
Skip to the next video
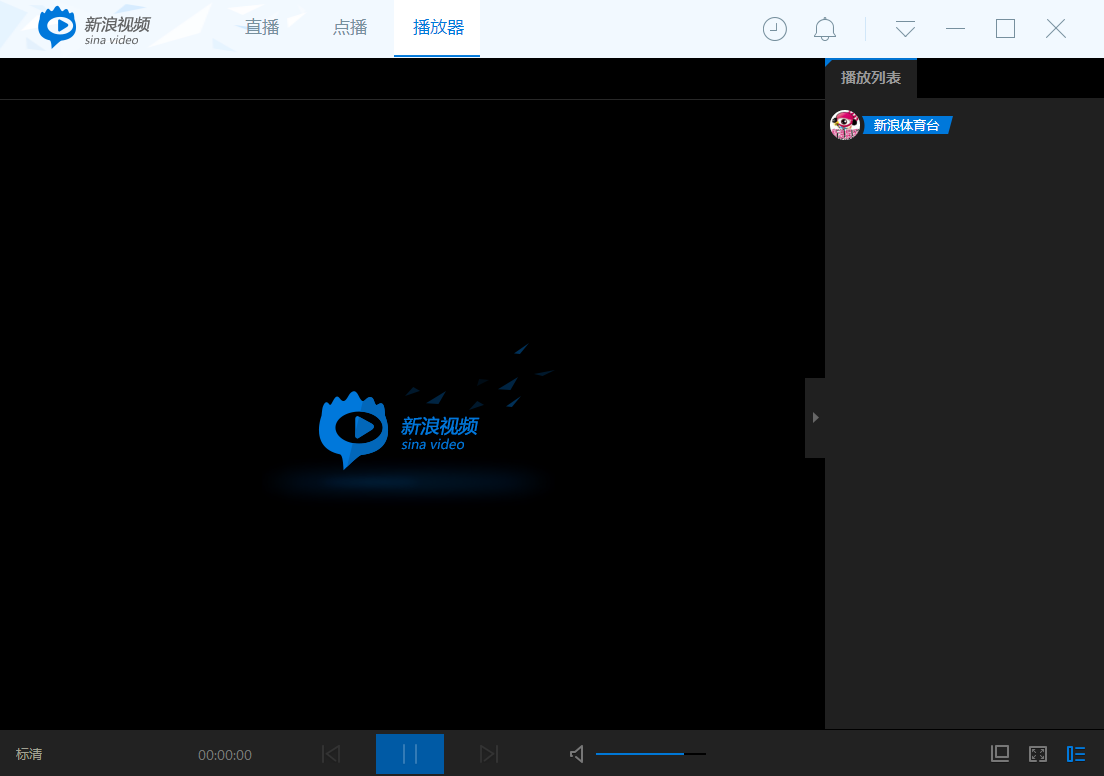pos(489,754)
